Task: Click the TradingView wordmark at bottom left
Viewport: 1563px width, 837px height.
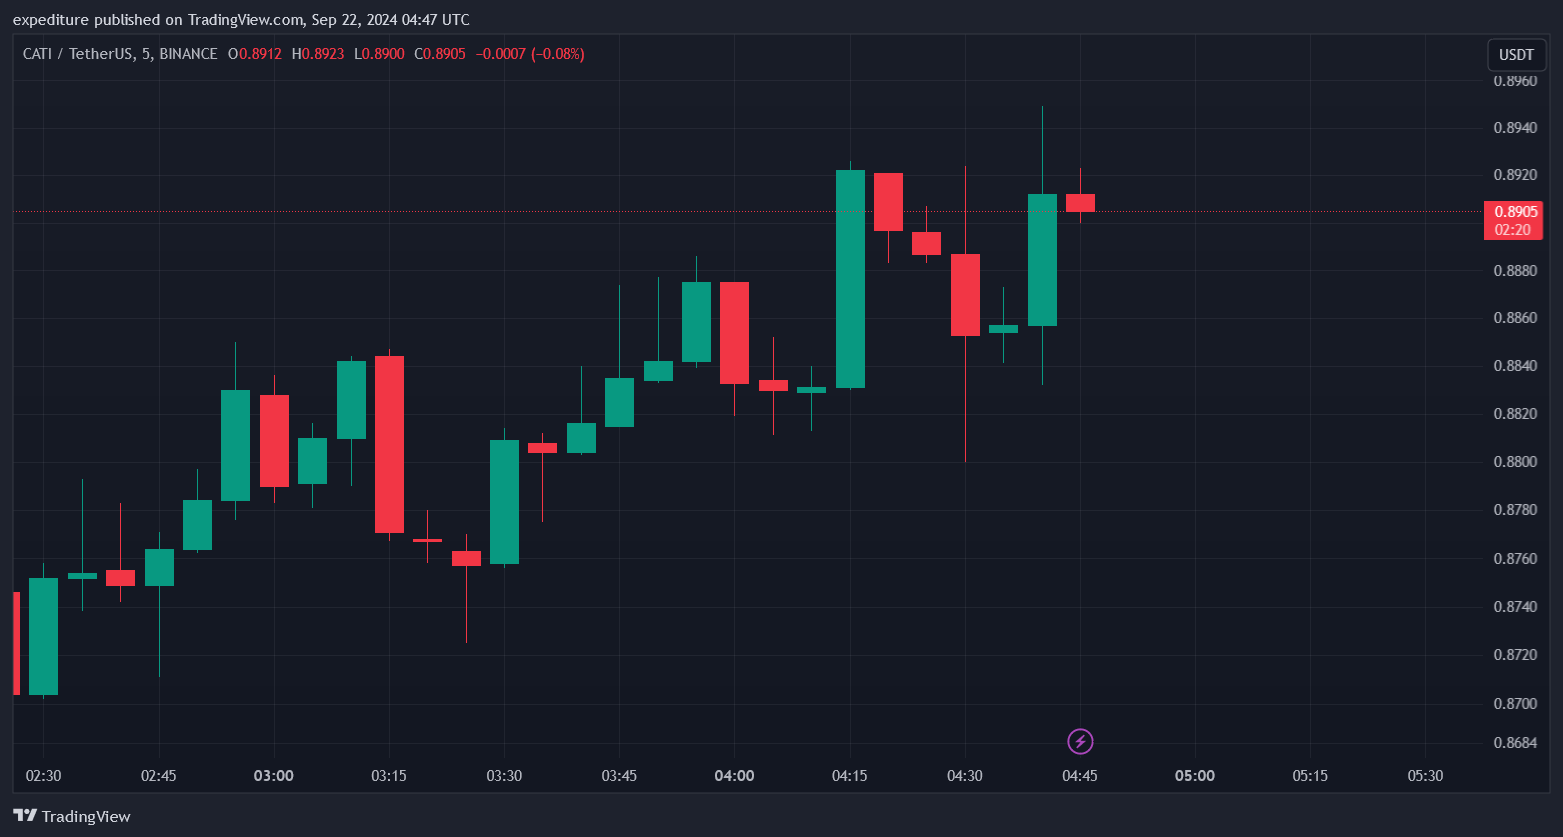Action: (x=86, y=816)
